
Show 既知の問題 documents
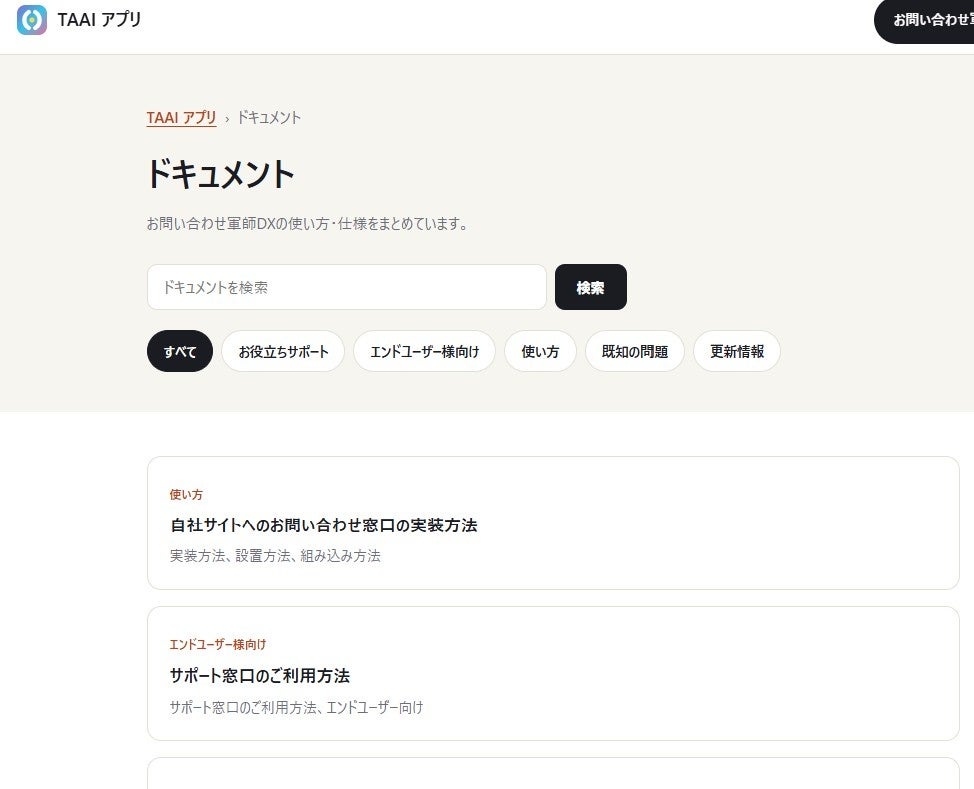[x=635, y=352]
